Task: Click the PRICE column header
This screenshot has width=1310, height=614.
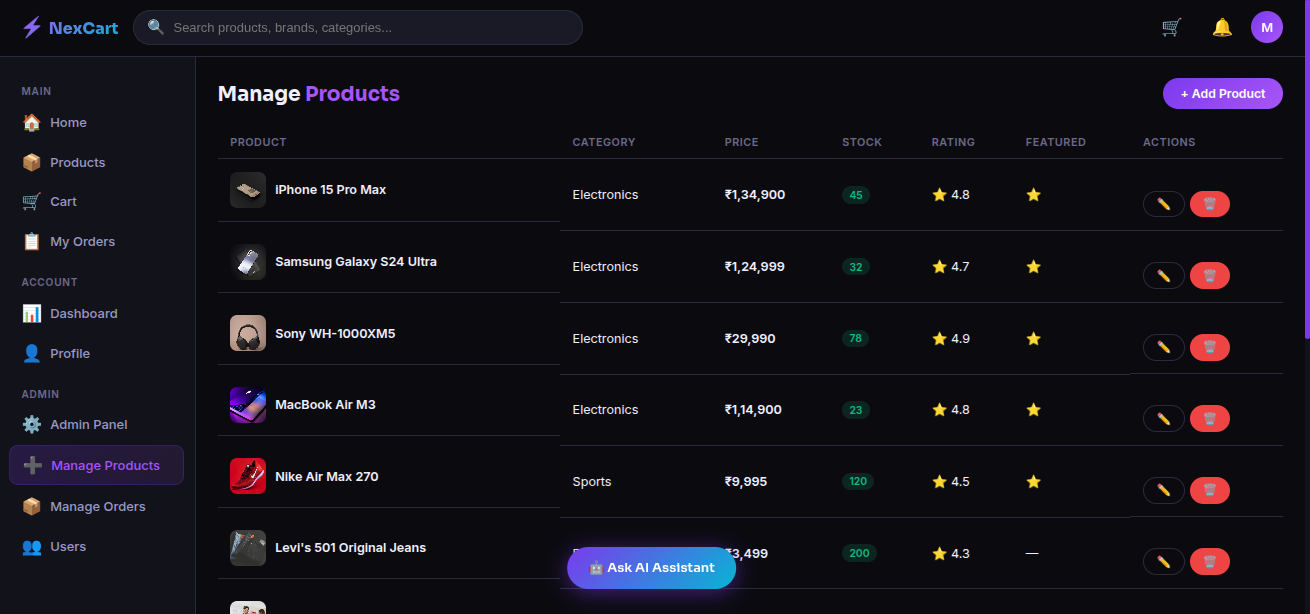Action: tap(741, 142)
